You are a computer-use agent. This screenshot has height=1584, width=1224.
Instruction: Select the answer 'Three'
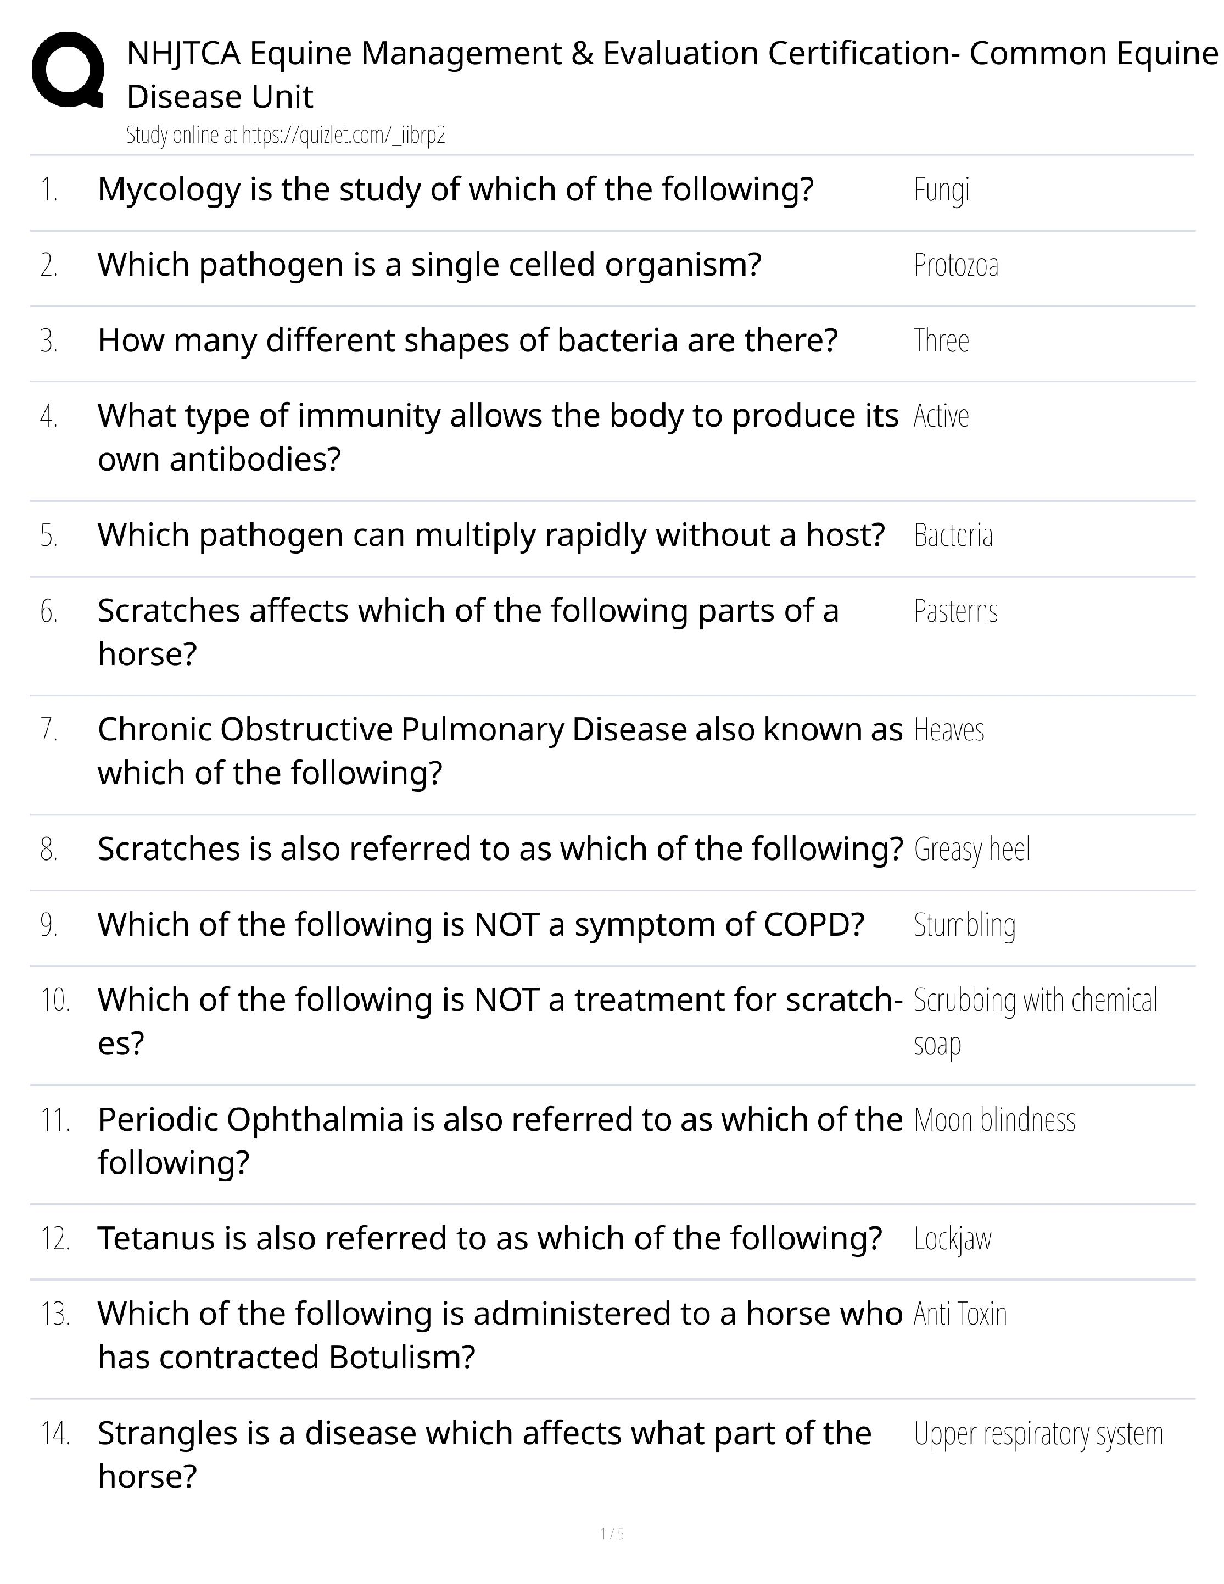click(x=941, y=341)
